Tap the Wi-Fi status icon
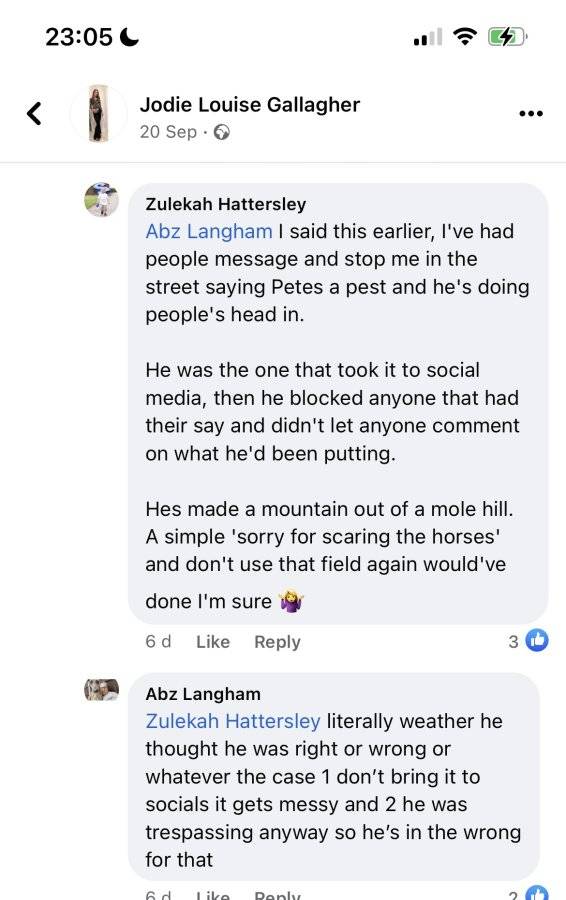The height and width of the screenshot is (900, 566). (x=465, y=37)
